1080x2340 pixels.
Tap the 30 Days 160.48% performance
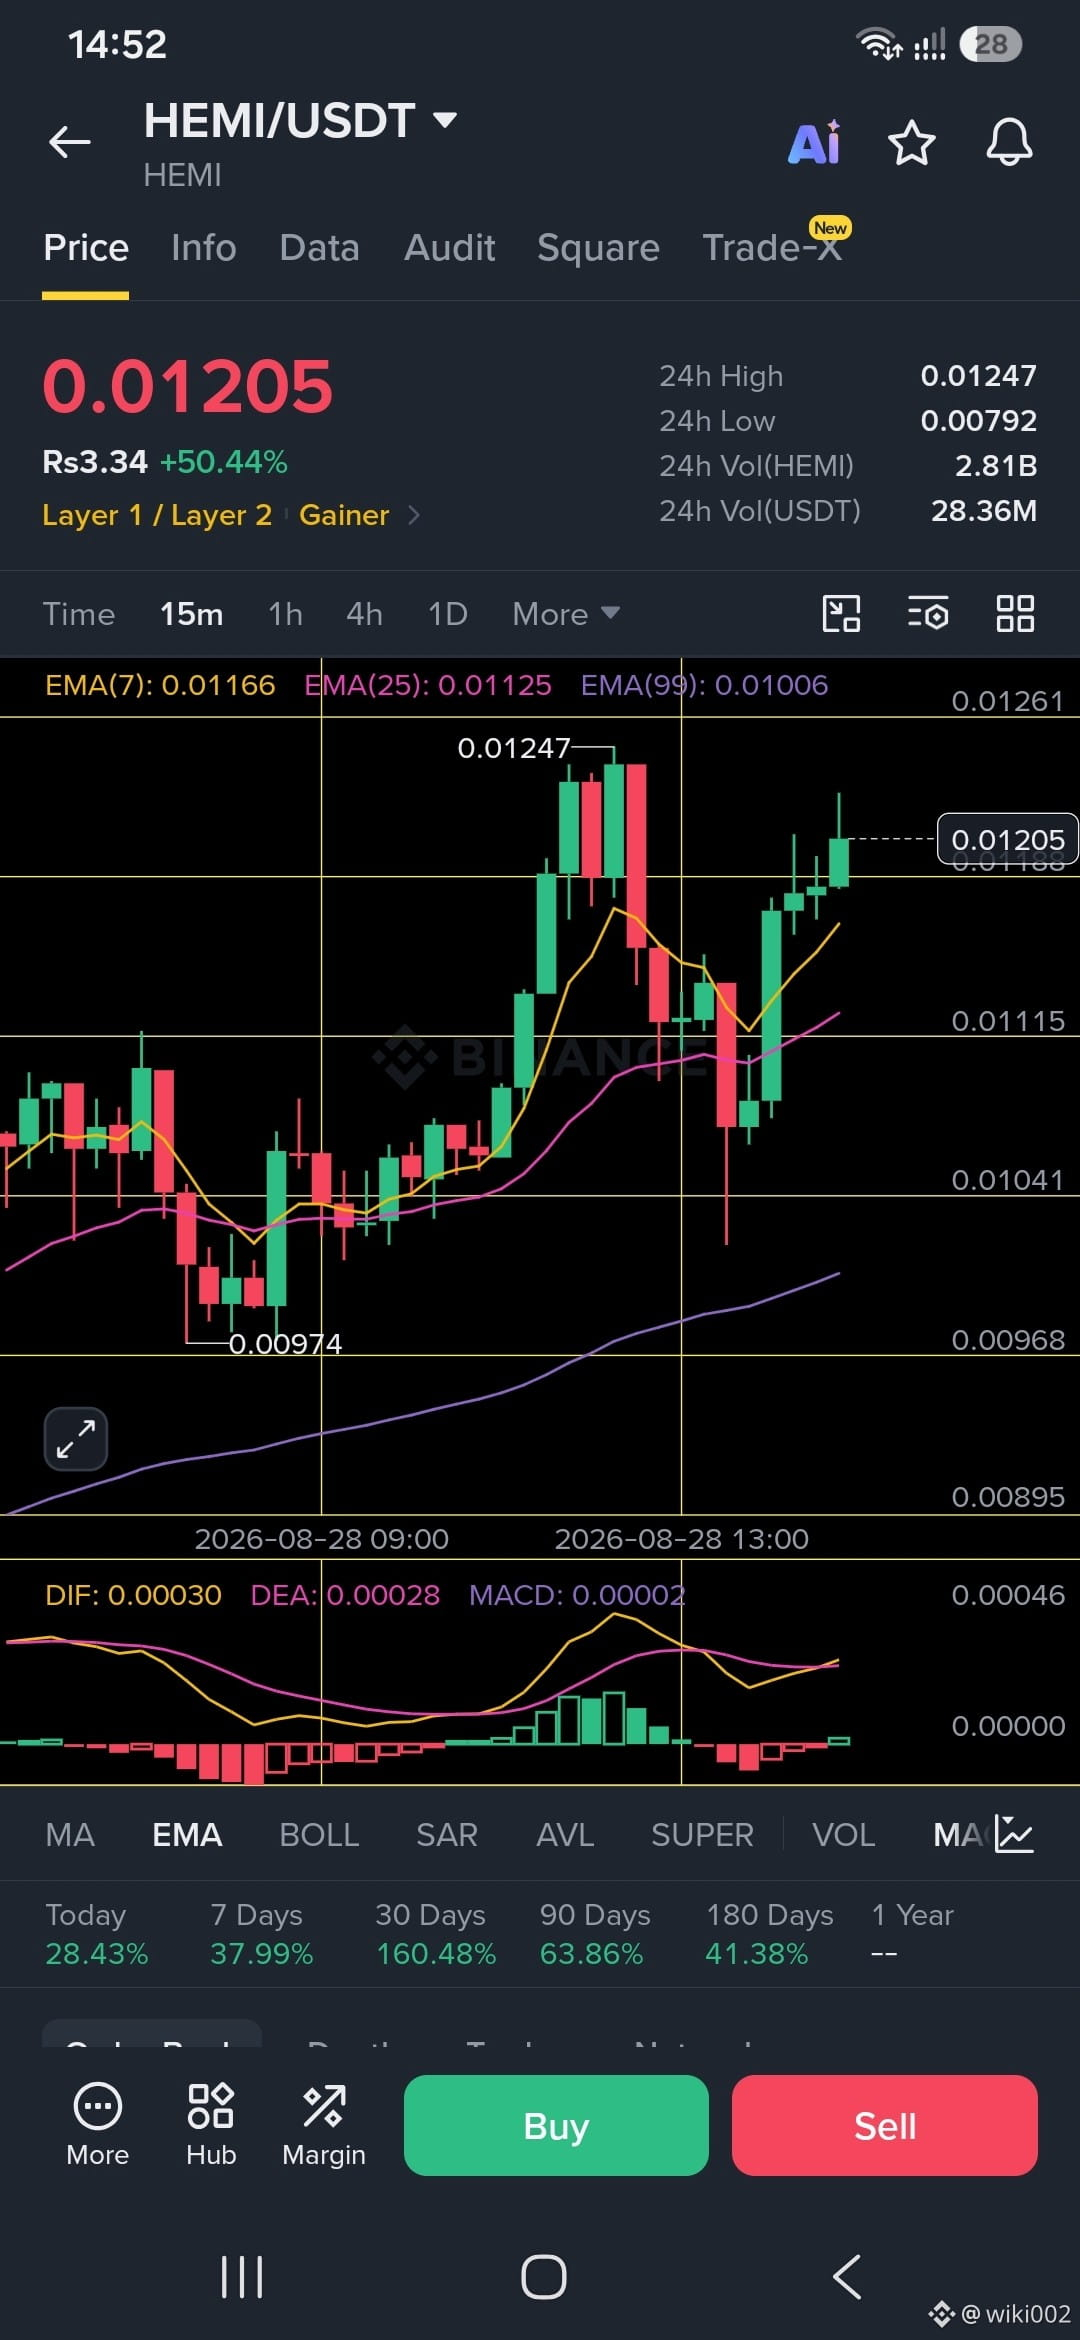[x=435, y=1934]
